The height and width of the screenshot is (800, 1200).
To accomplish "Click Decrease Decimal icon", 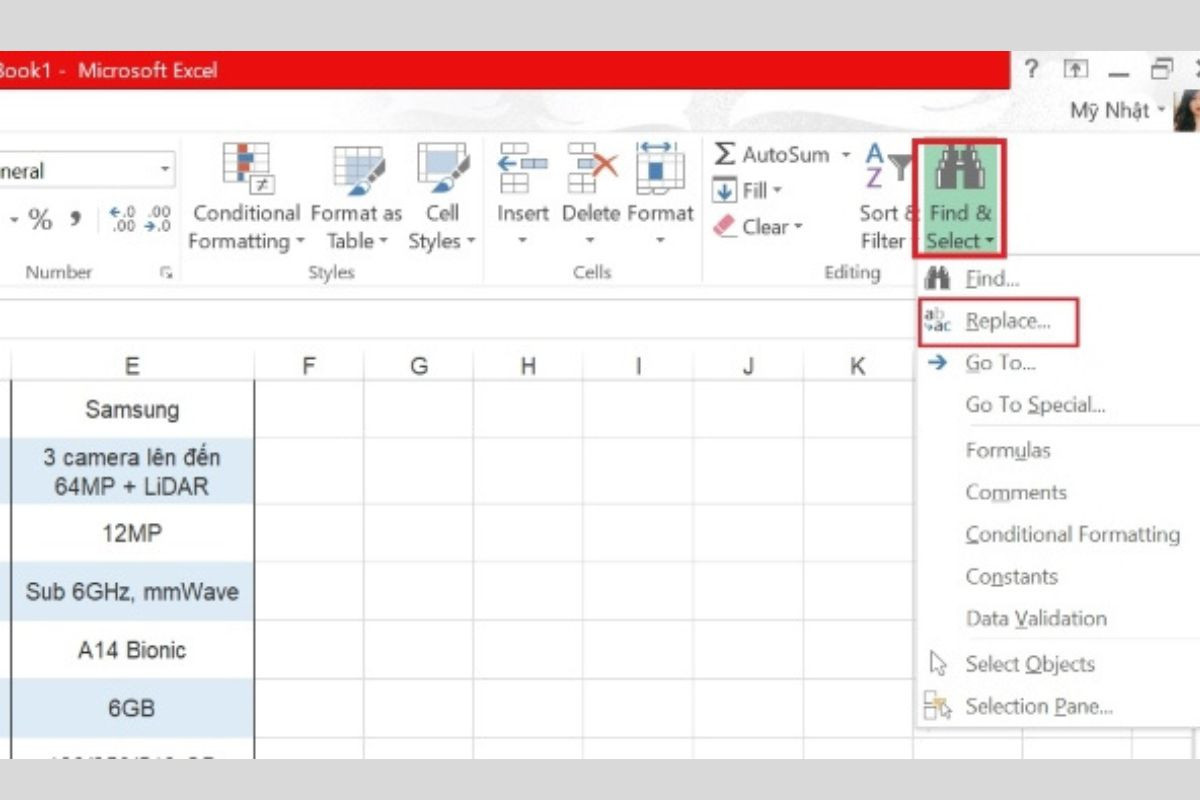I will pyautogui.click(x=157, y=219).
